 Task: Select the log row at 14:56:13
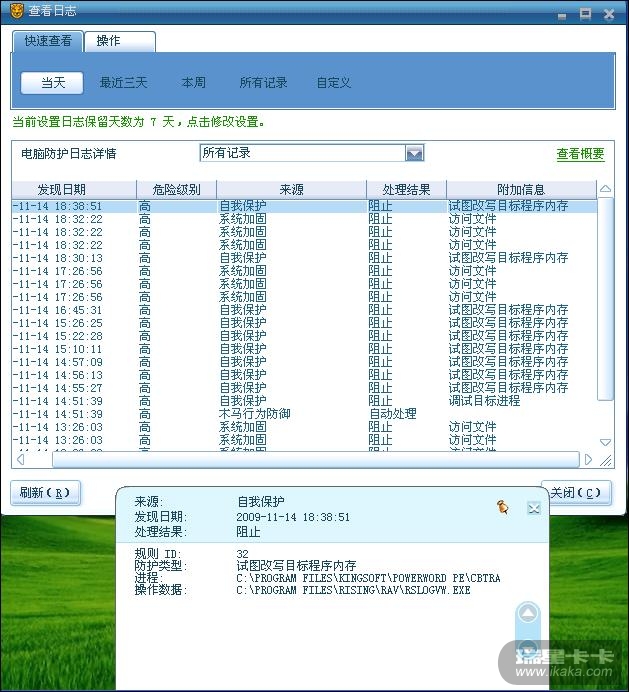pos(305,375)
